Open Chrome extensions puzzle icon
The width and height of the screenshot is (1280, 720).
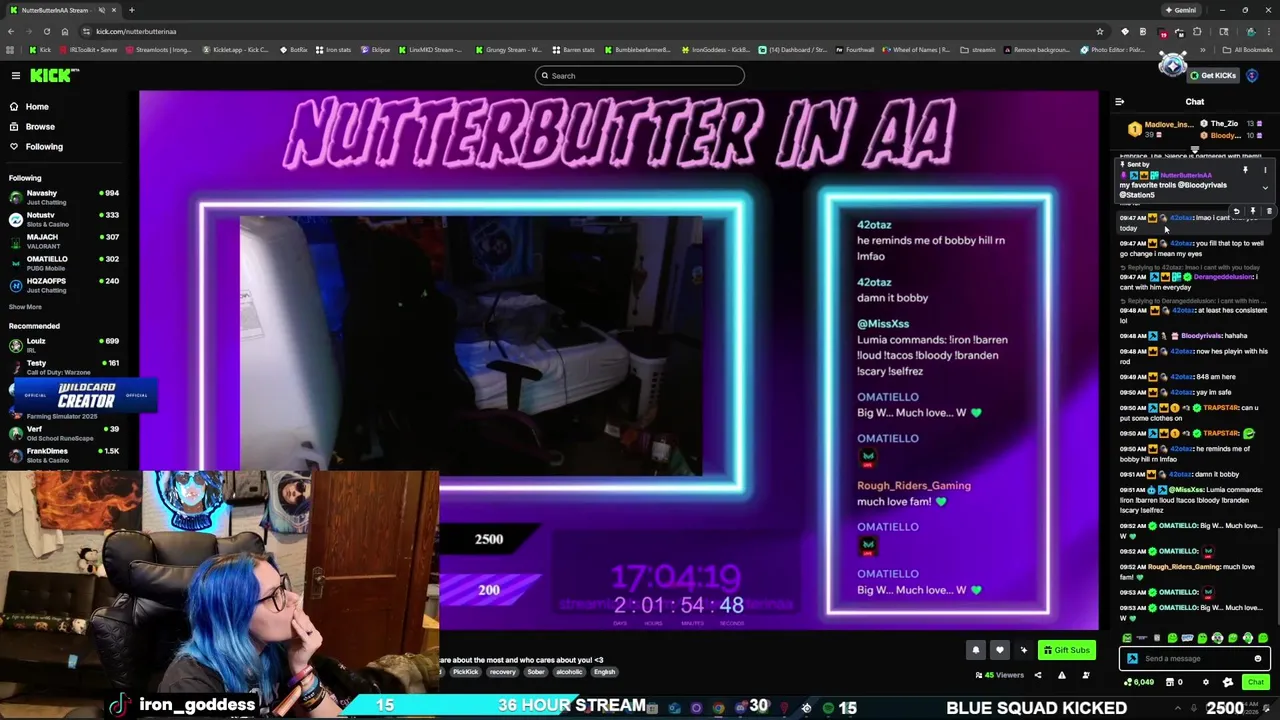click(x=1197, y=31)
